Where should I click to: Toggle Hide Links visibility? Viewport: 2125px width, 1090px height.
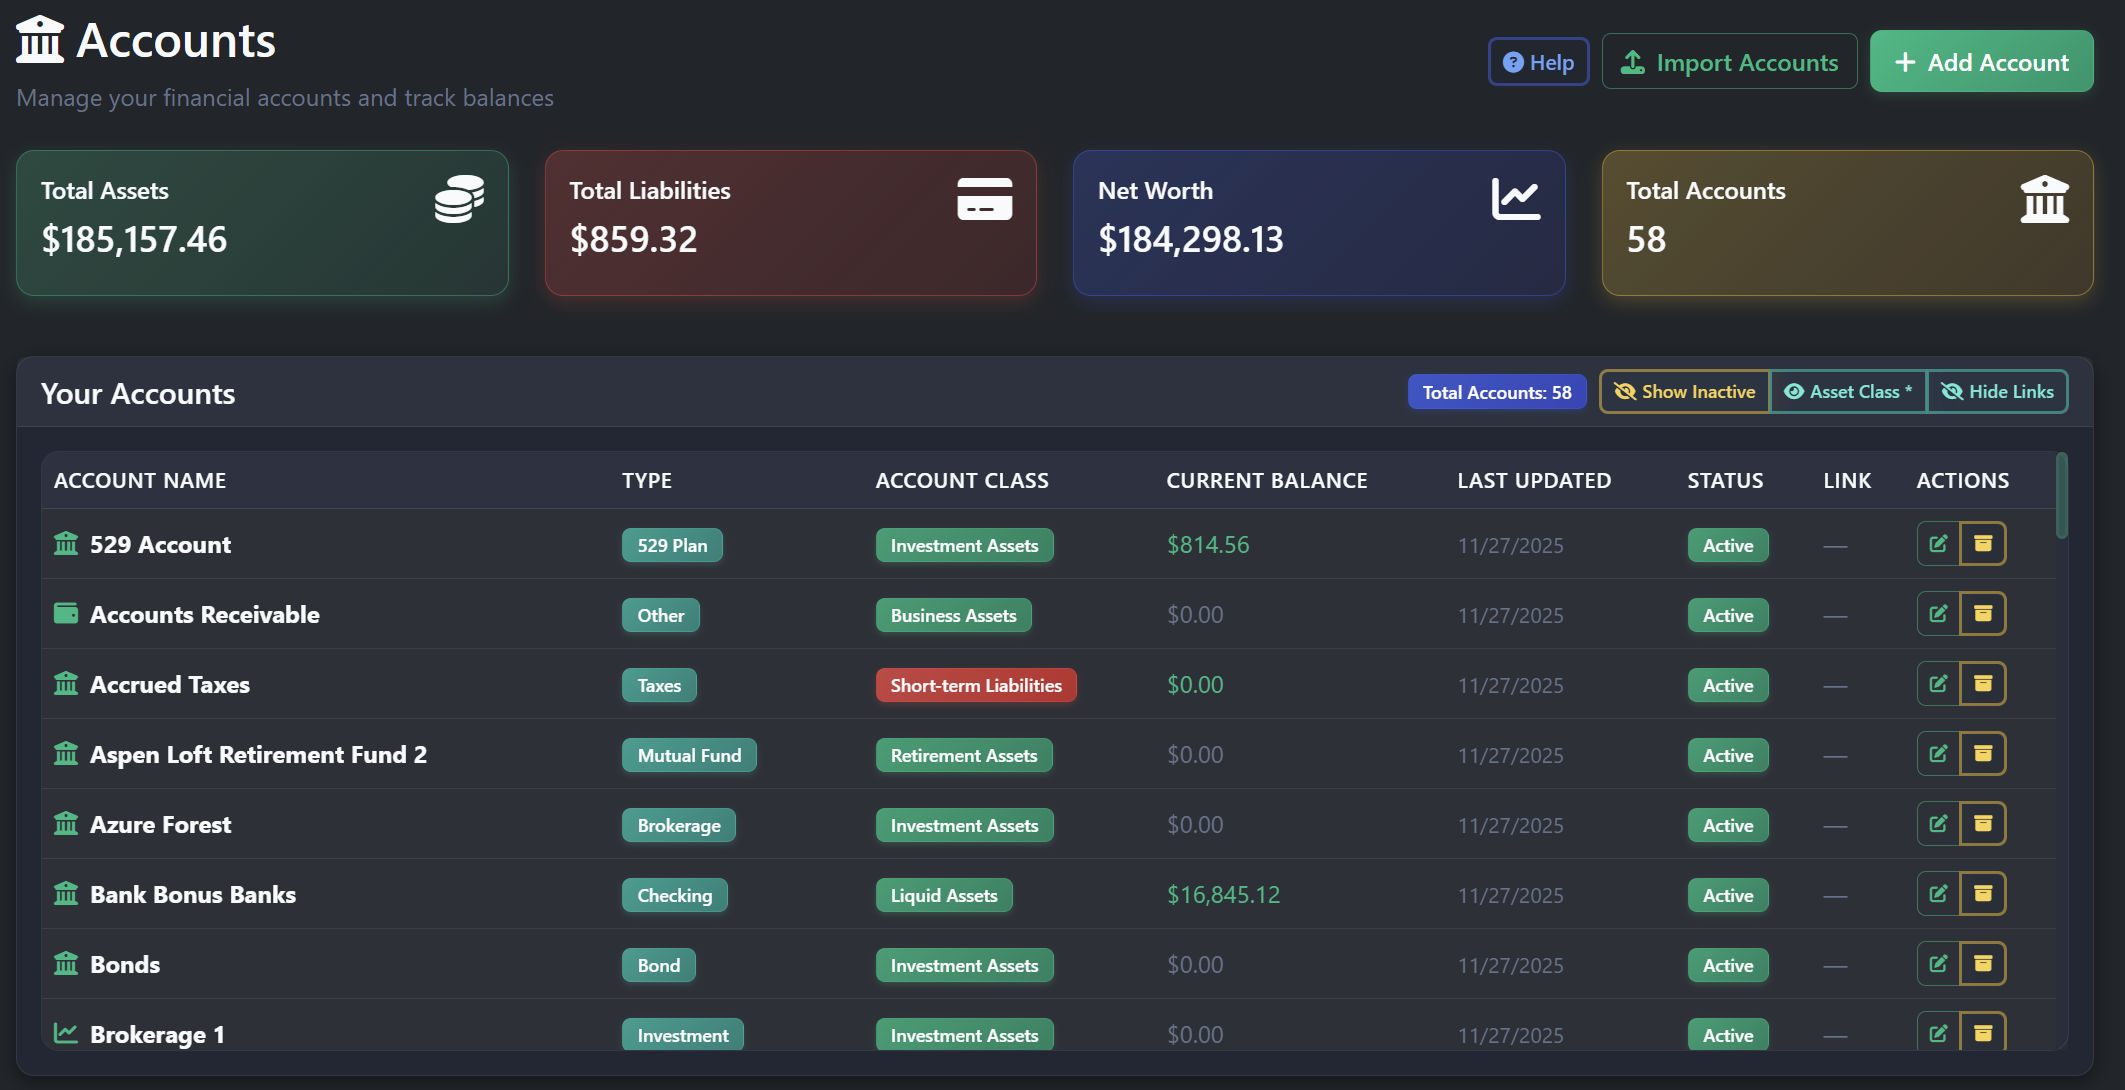point(1997,391)
